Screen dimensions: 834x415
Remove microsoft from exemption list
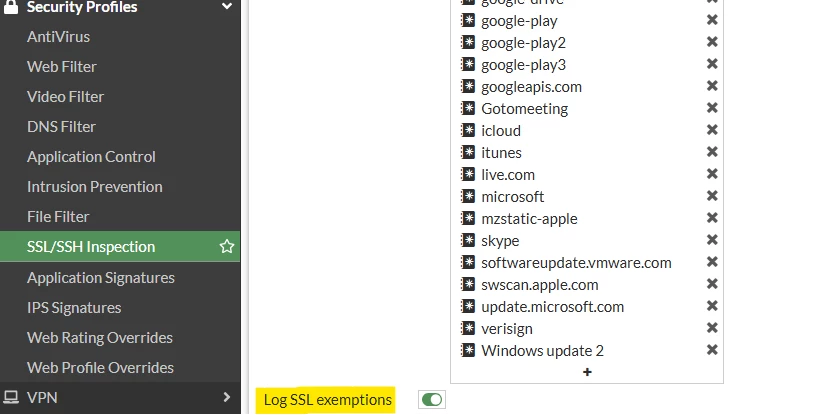[712, 196]
